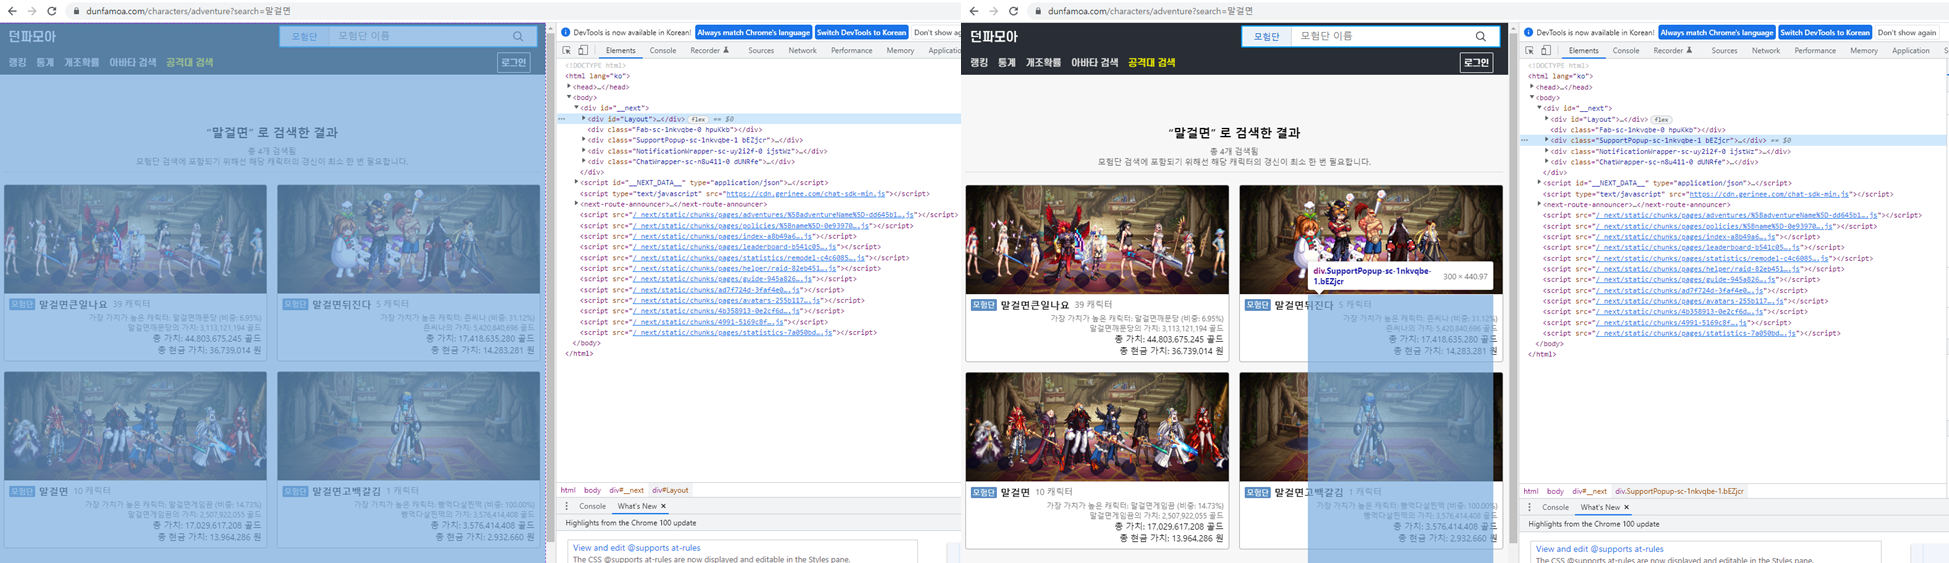Click the search magnifier icon in the right window
1949x563 pixels.
click(x=1481, y=36)
